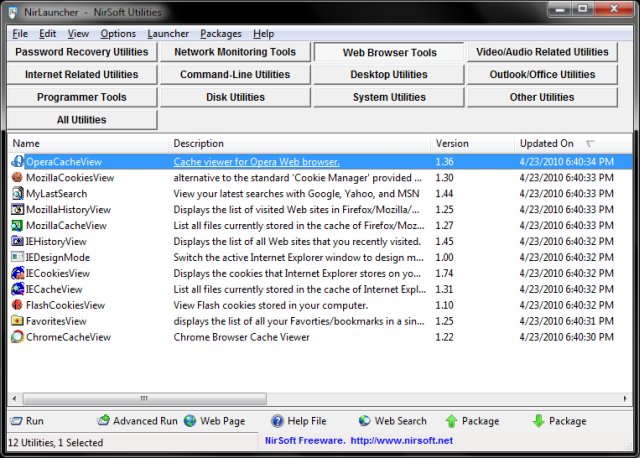Click the MozillaHistoryView row icon
640x458 pixels.
[17, 209]
